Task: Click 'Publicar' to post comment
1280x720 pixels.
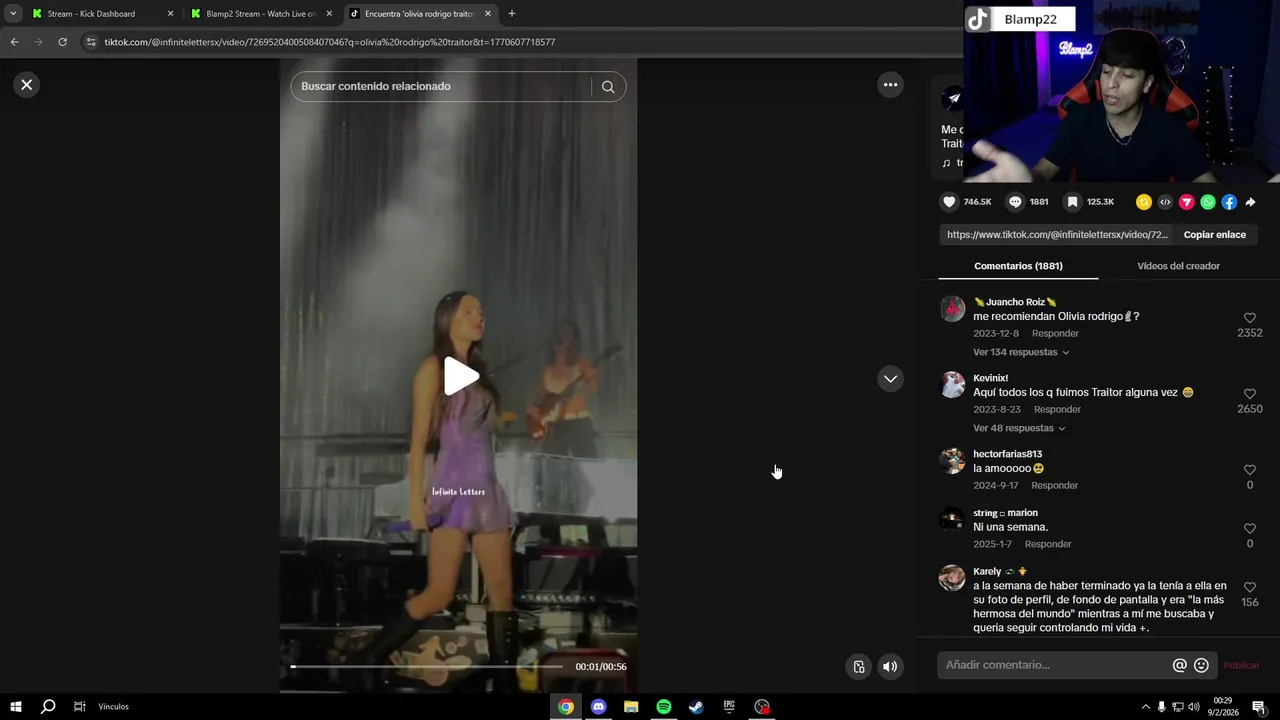Action: 1241,665
